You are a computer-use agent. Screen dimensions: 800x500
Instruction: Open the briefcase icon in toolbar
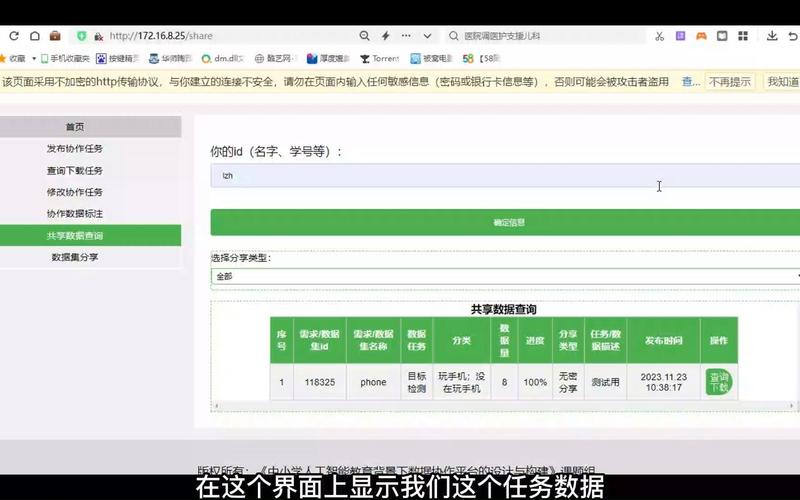tap(55, 36)
